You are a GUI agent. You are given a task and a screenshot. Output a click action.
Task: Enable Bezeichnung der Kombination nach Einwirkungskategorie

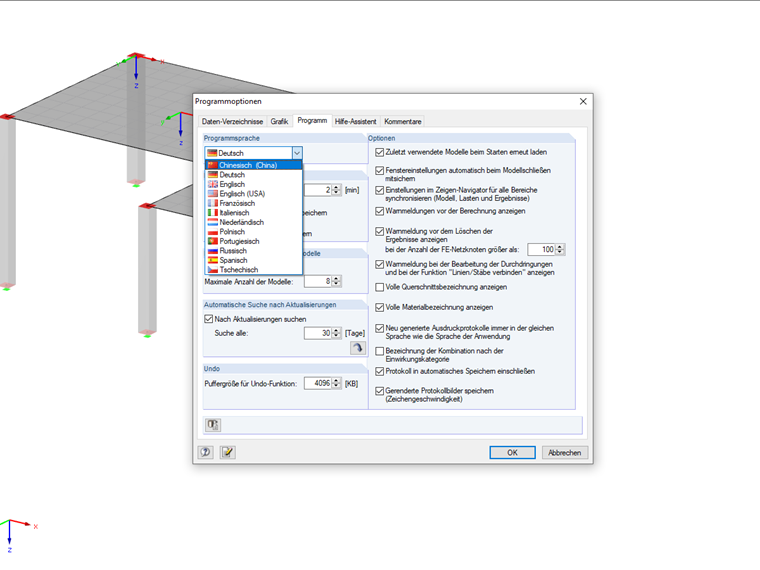380,351
